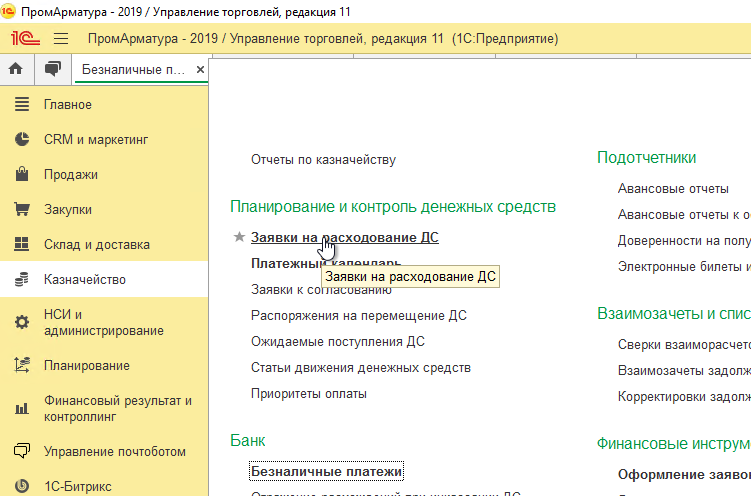
Task: Open Доверенности на получение link
Action: 684,240
